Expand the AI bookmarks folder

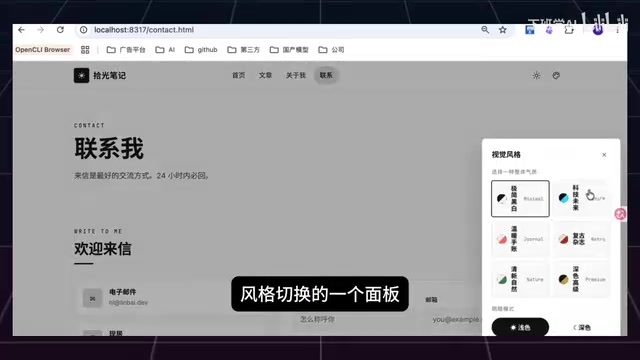pyautogui.click(x=165, y=50)
